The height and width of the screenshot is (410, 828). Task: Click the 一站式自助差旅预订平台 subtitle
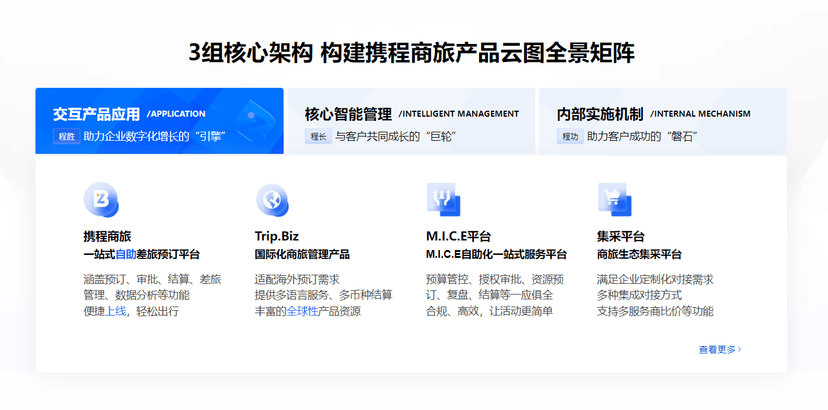(x=142, y=255)
